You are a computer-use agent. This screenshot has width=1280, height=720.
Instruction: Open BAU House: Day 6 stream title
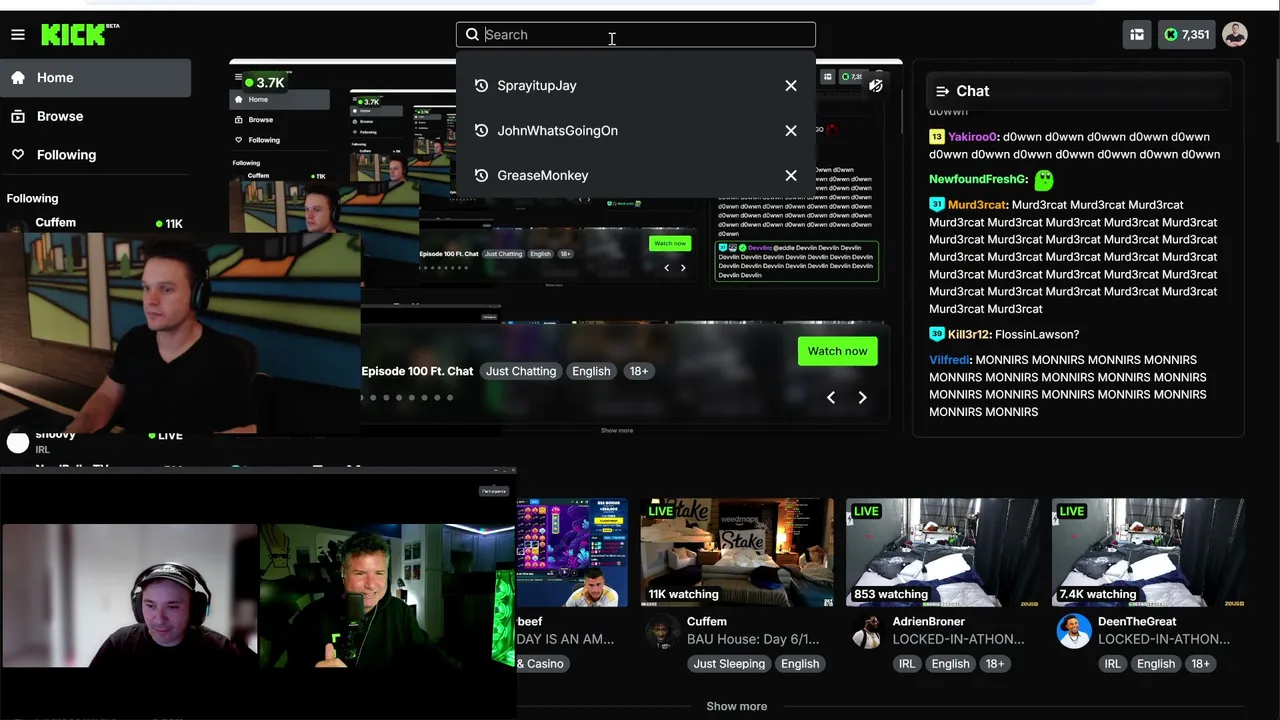coord(753,639)
